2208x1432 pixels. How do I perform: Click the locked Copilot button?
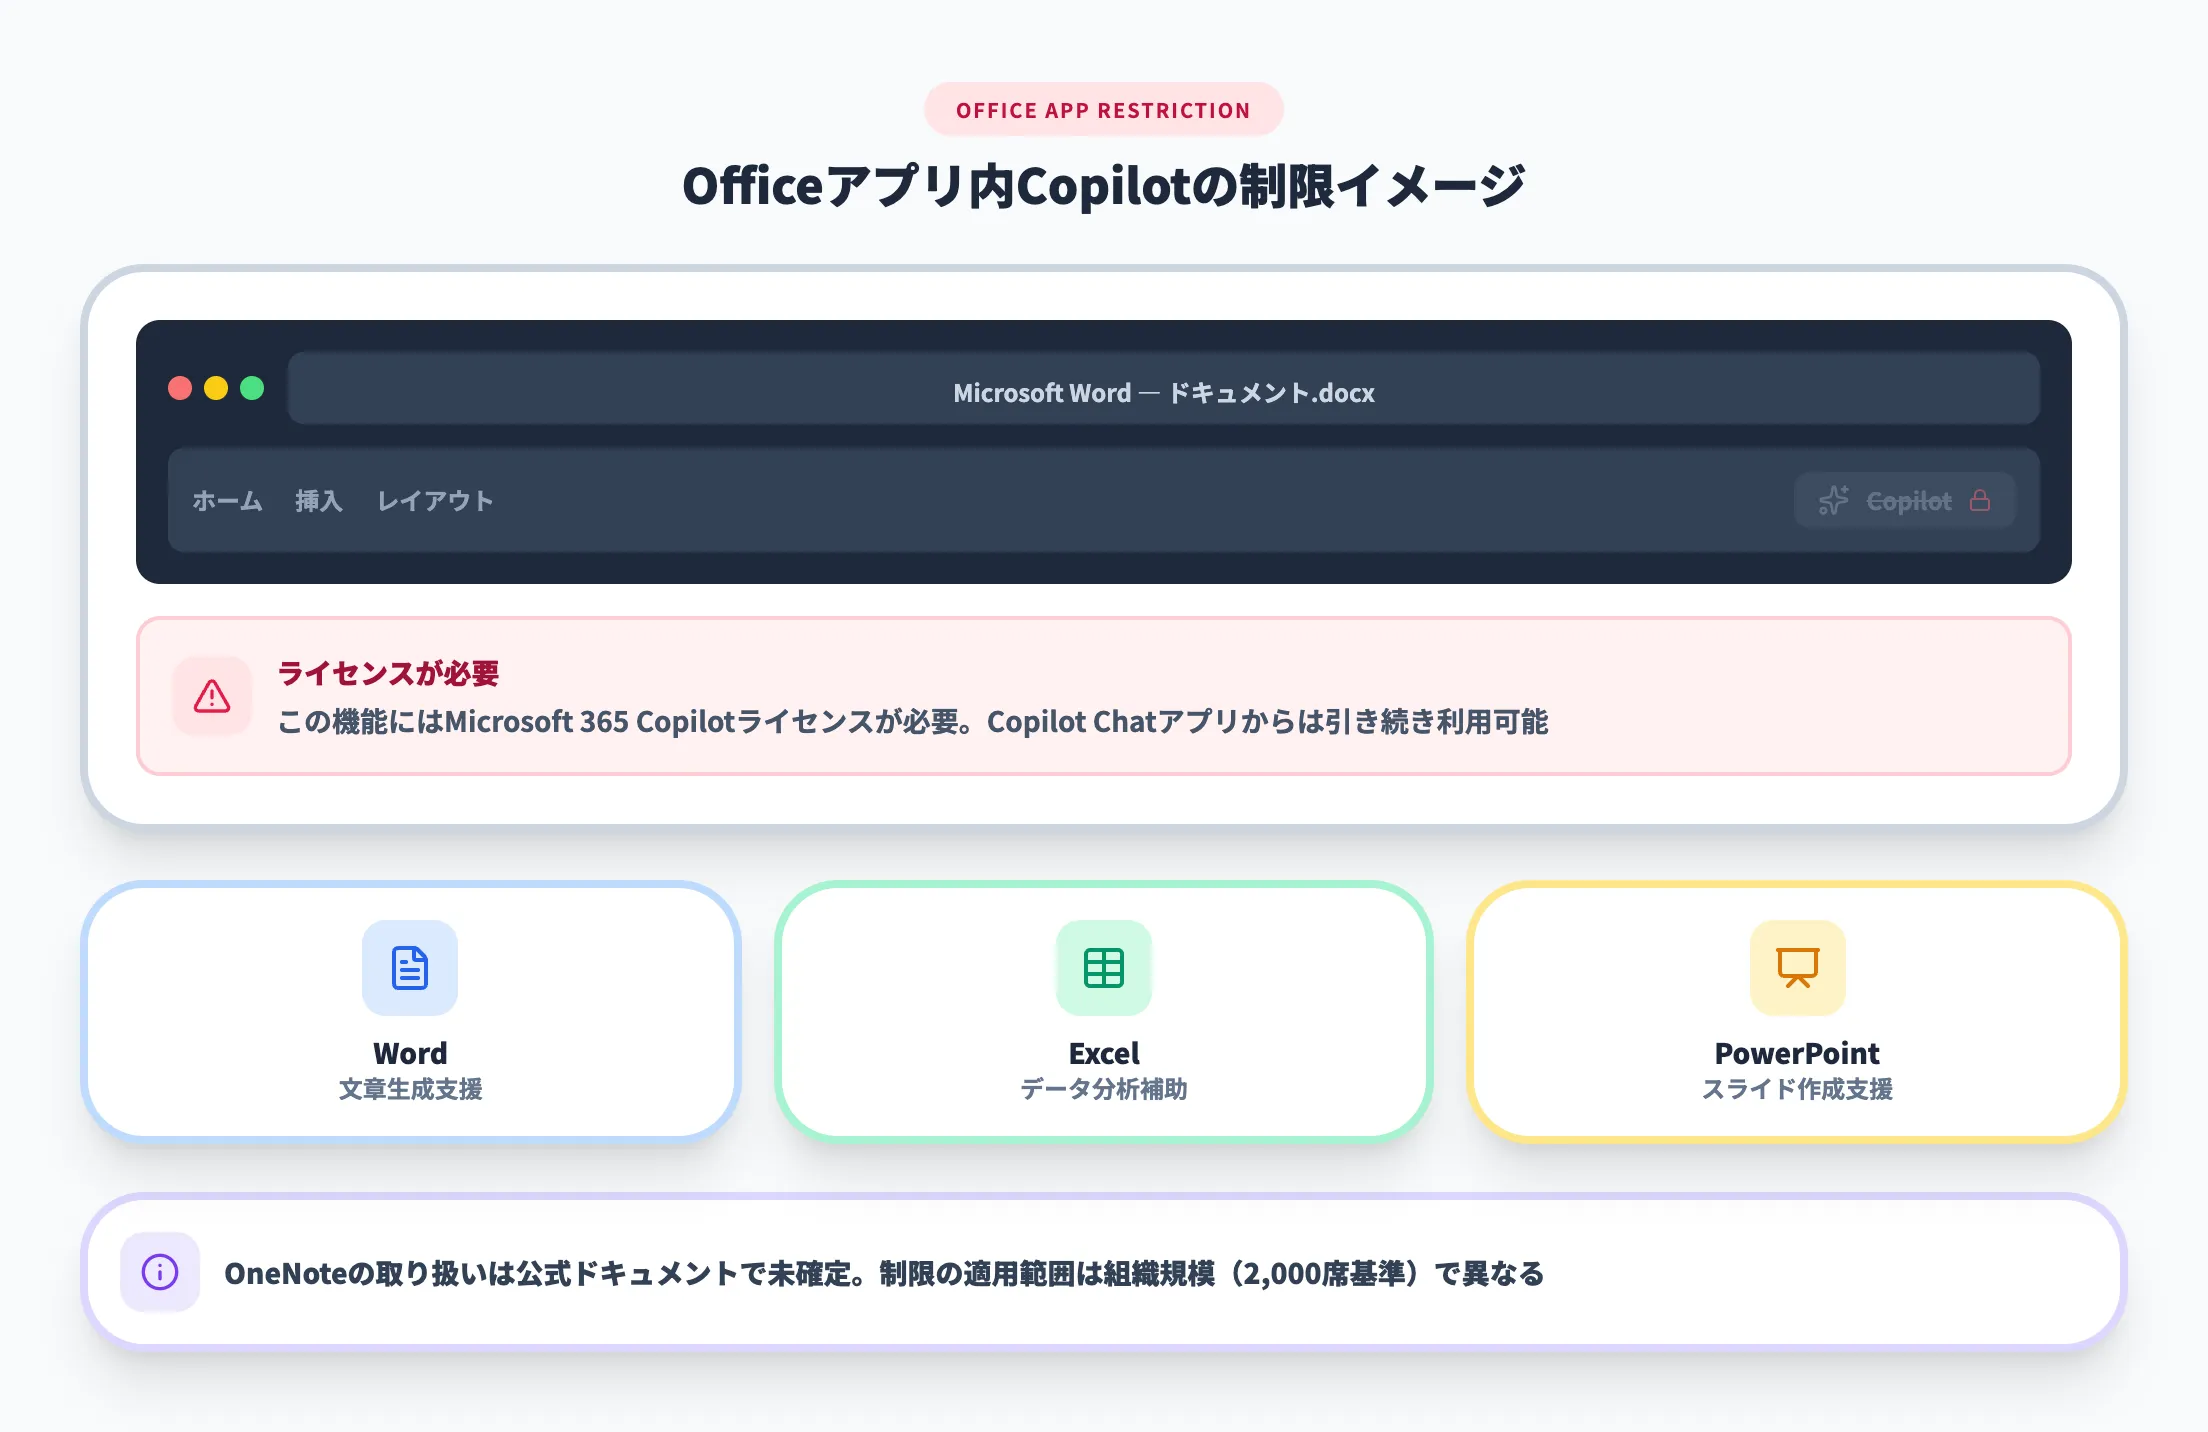pyautogui.click(x=1904, y=500)
